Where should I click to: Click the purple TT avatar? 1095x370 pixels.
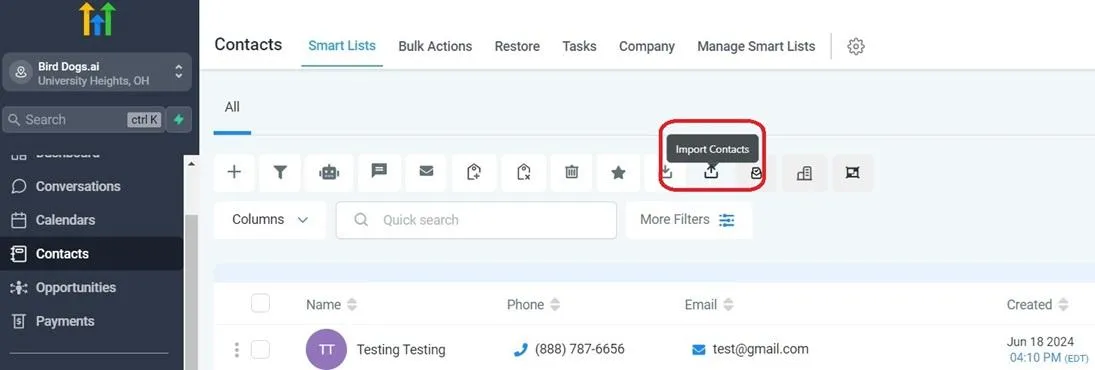coord(326,349)
